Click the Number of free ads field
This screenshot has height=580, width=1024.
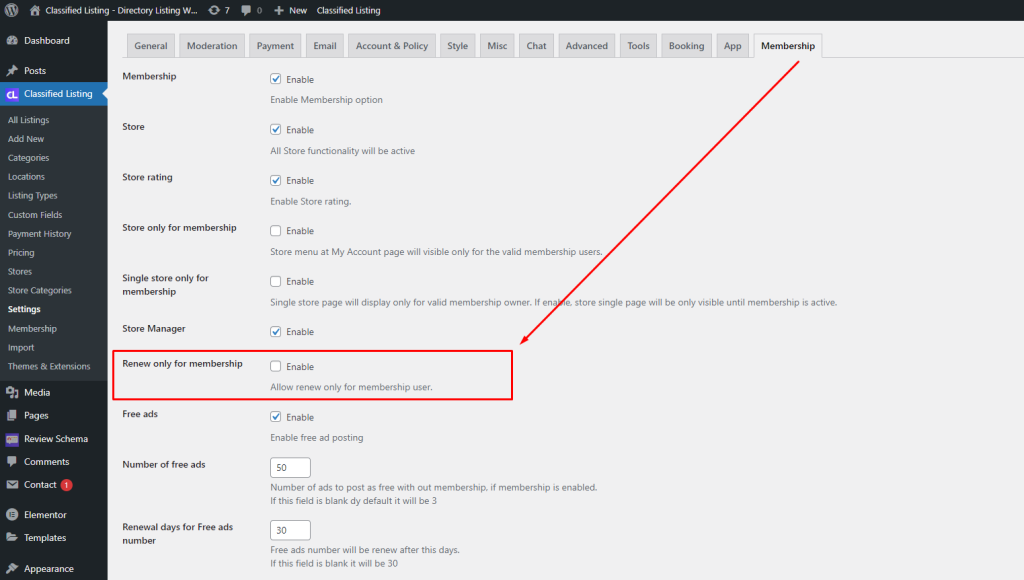tap(291, 468)
